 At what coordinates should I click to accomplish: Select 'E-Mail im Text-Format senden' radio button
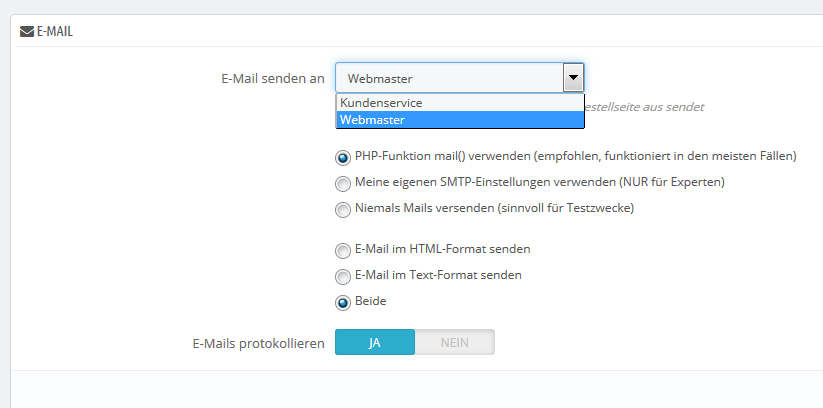(x=343, y=275)
